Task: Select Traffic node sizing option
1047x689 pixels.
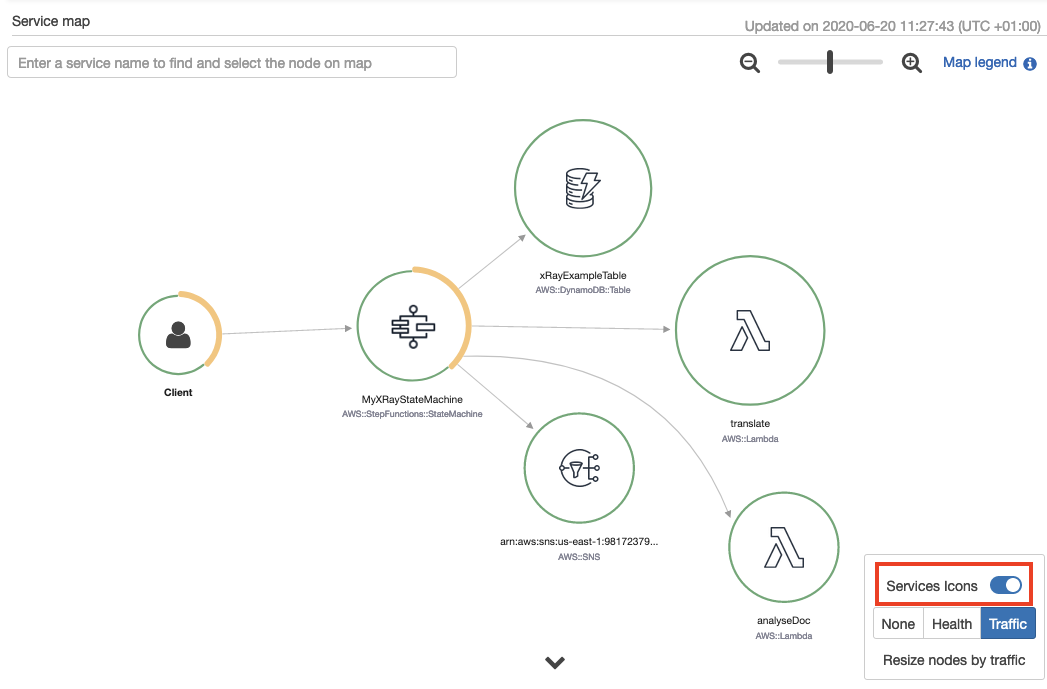Action: pyautogui.click(x=1008, y=624)
